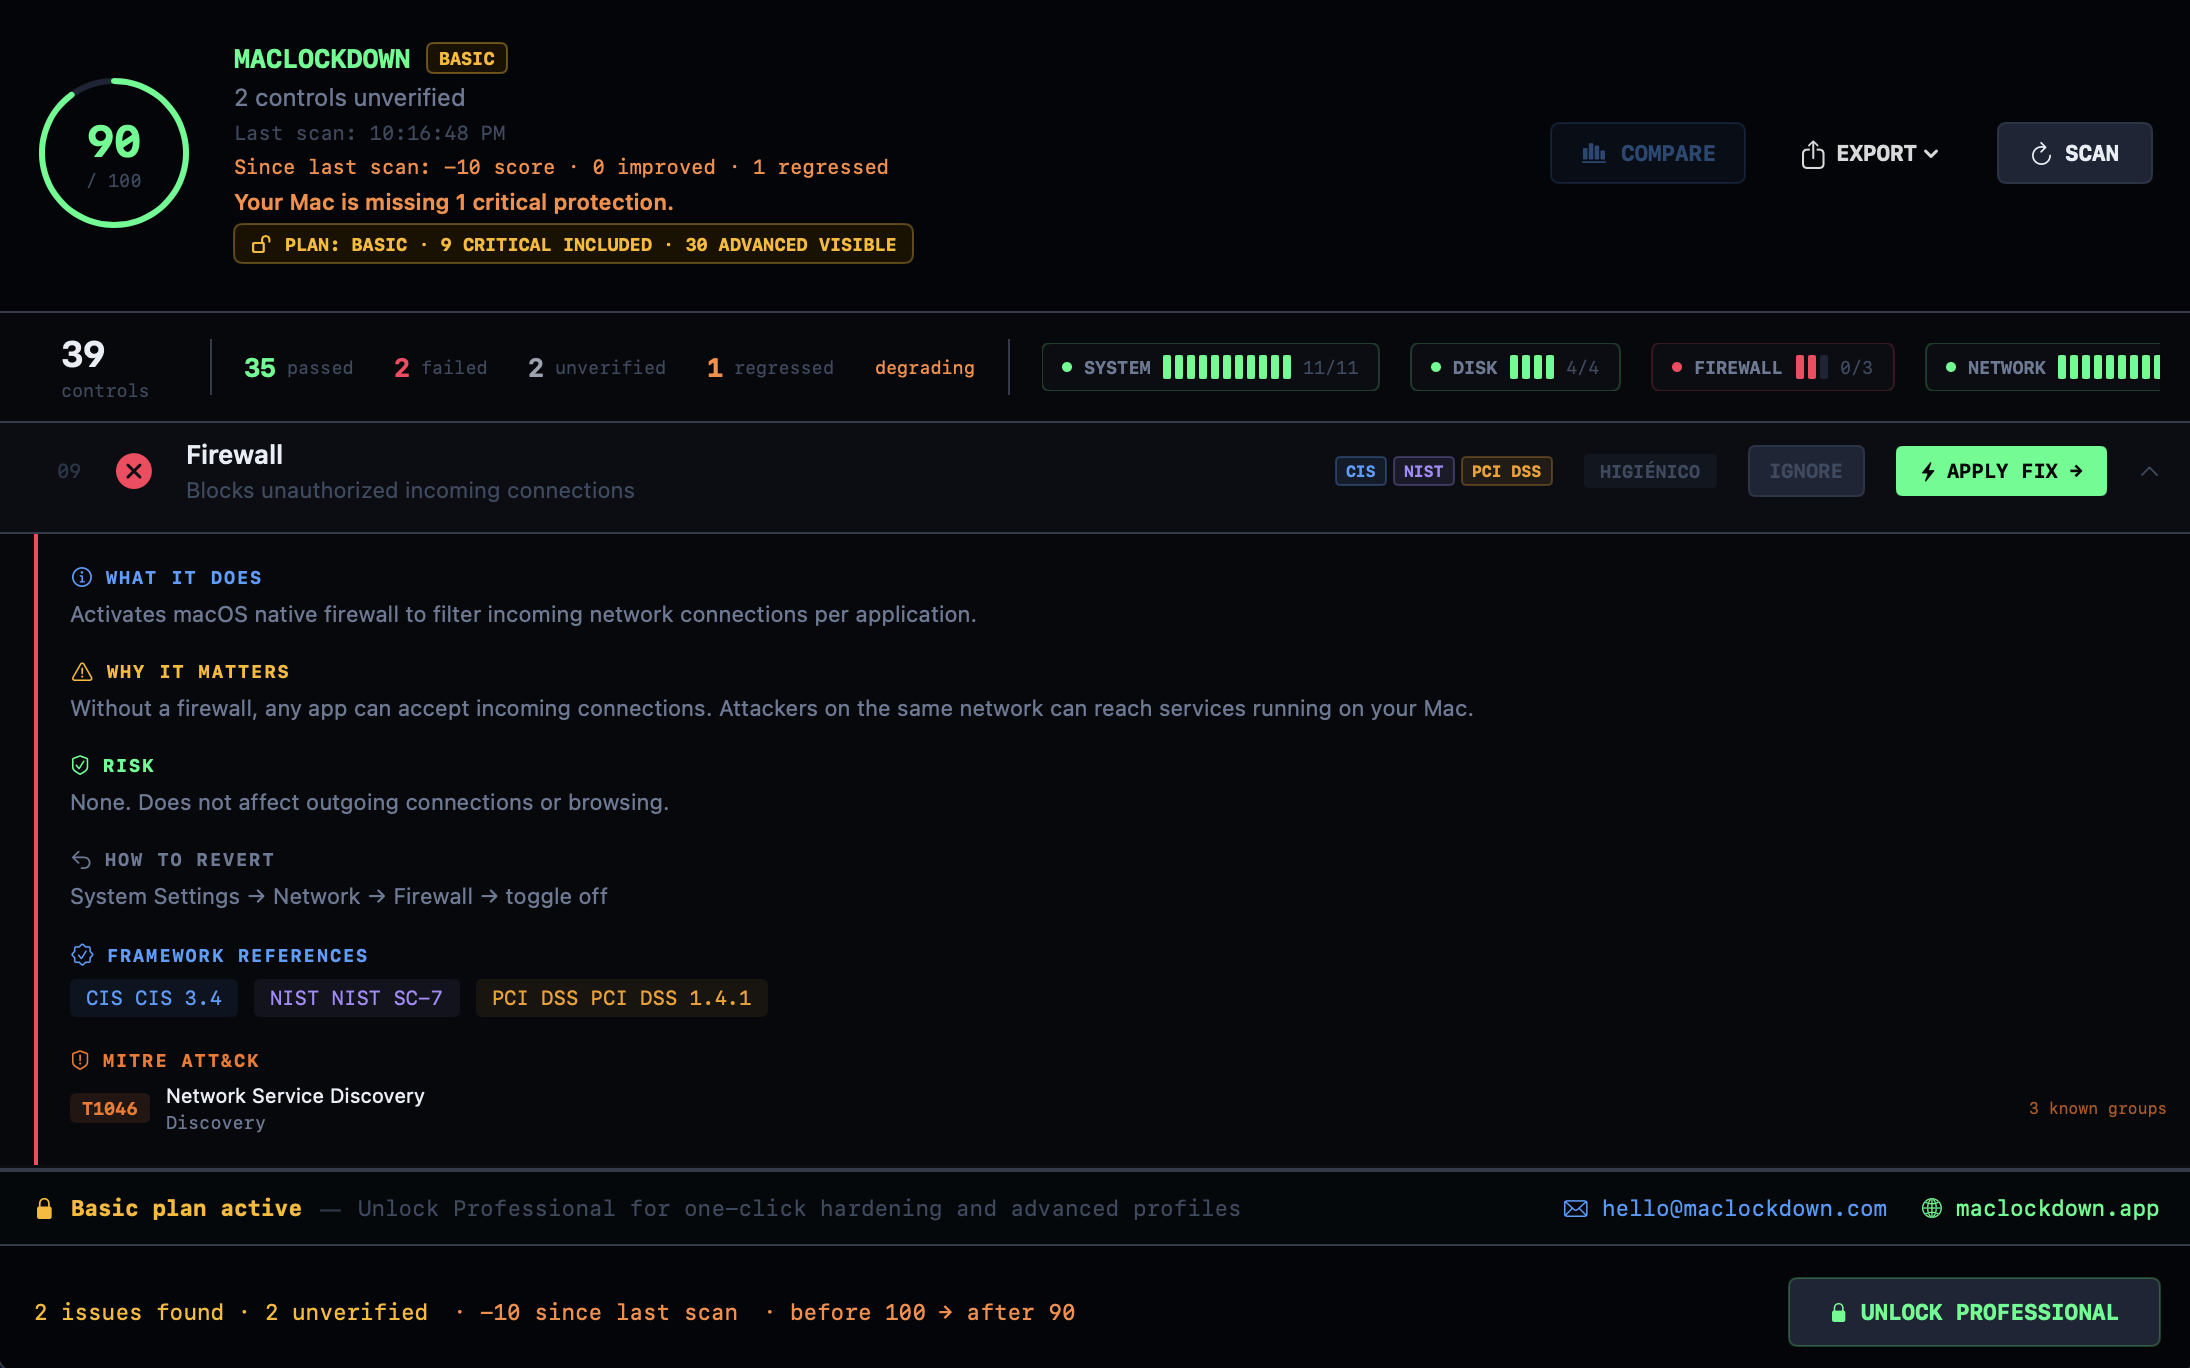Ignore the Firewall control
This screenshot has width=2190, height=1368.
pos(1805,471)
